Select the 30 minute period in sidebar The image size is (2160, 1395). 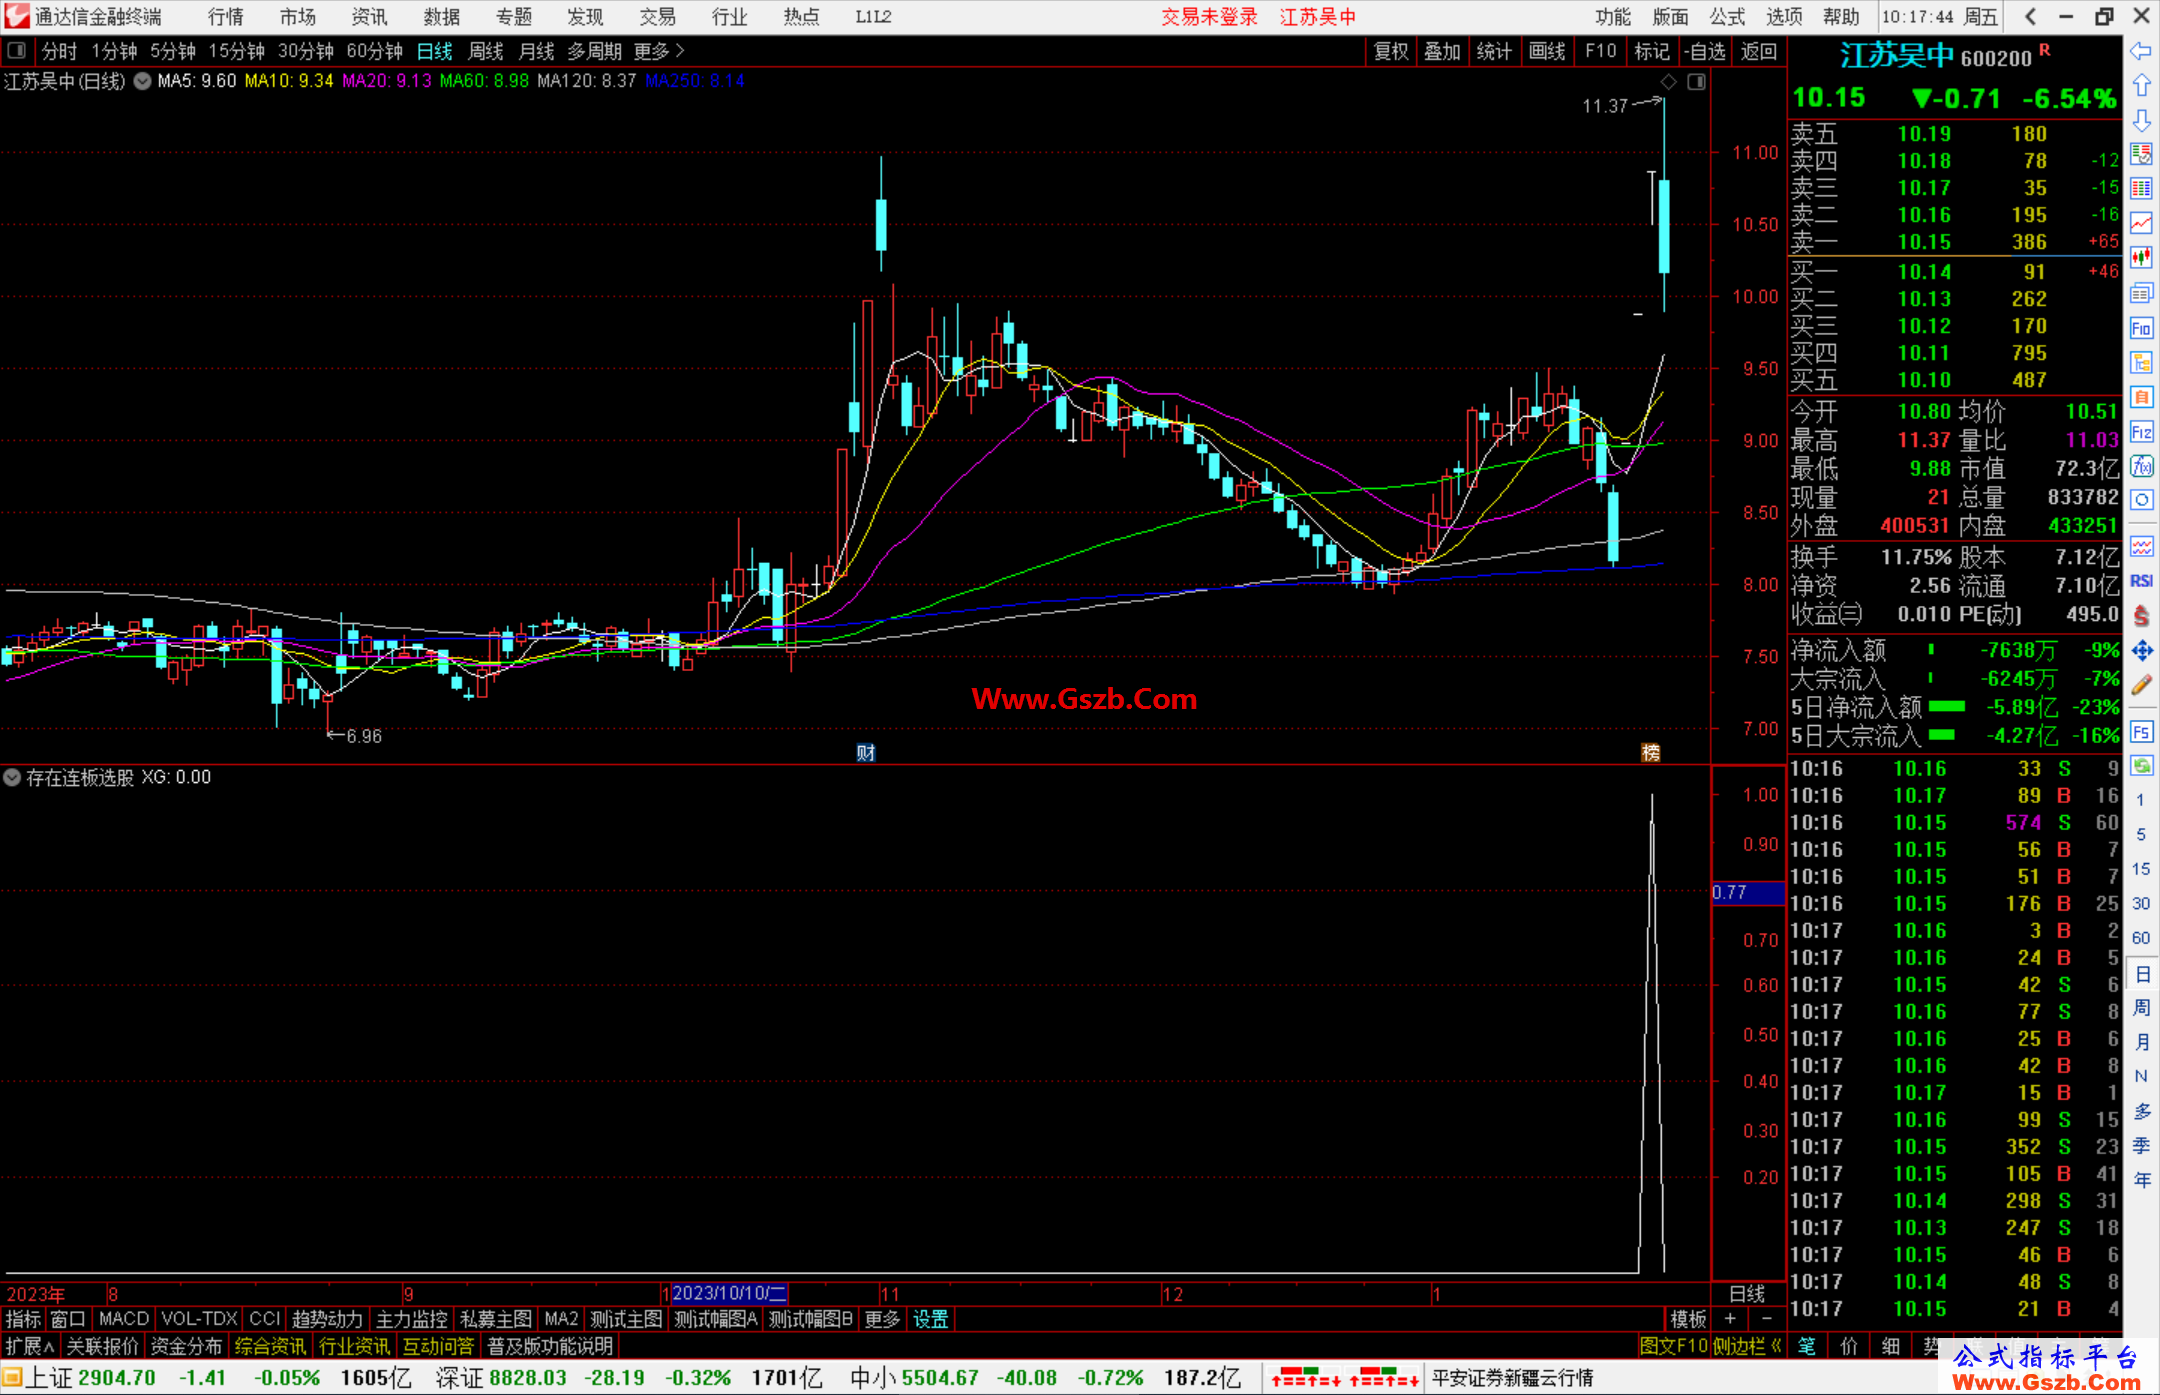[x=2141, y=903]
